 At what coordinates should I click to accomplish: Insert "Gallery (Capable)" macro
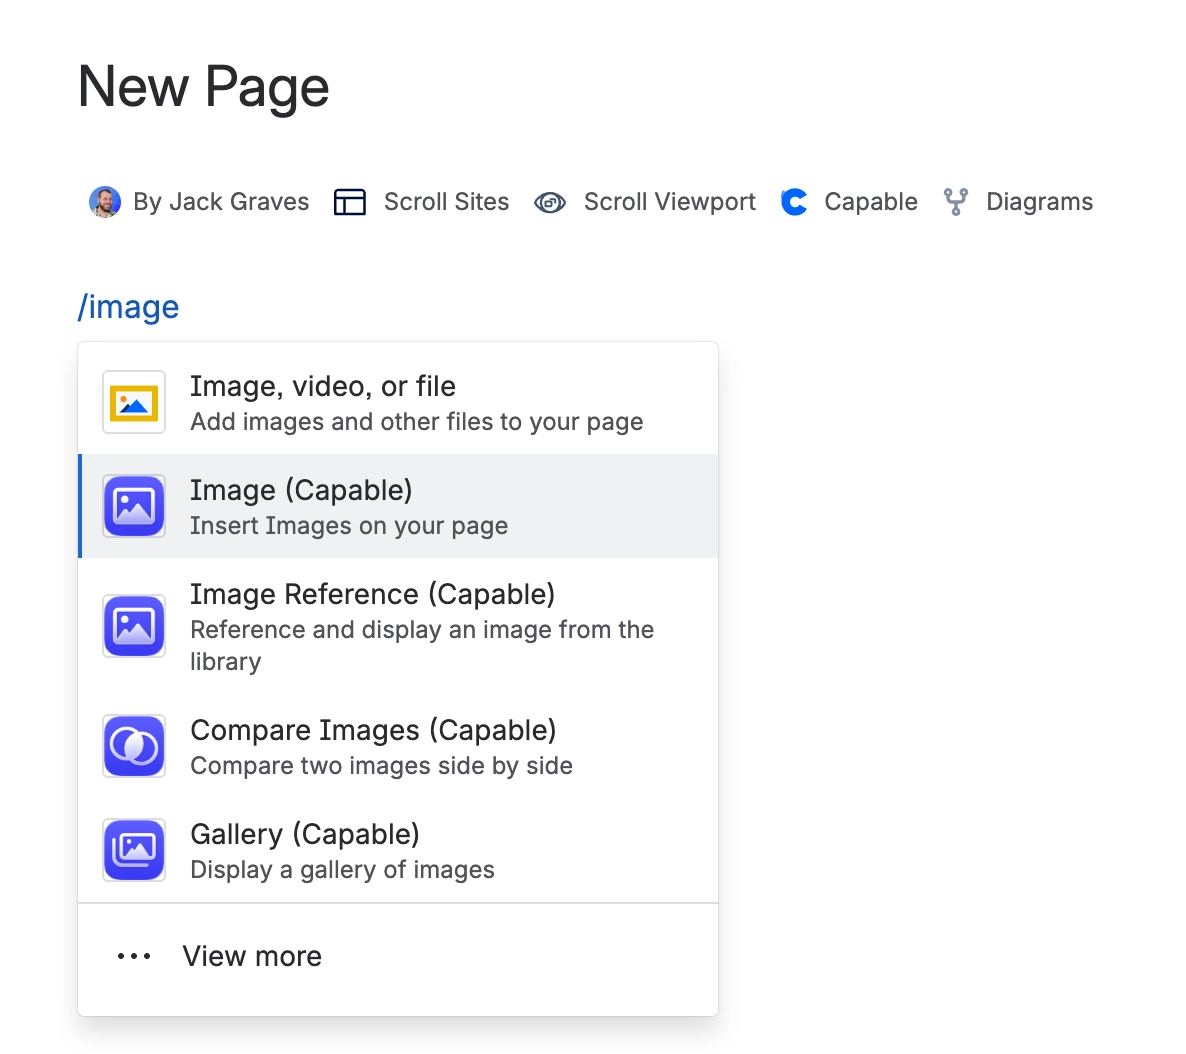click(305, 835)
